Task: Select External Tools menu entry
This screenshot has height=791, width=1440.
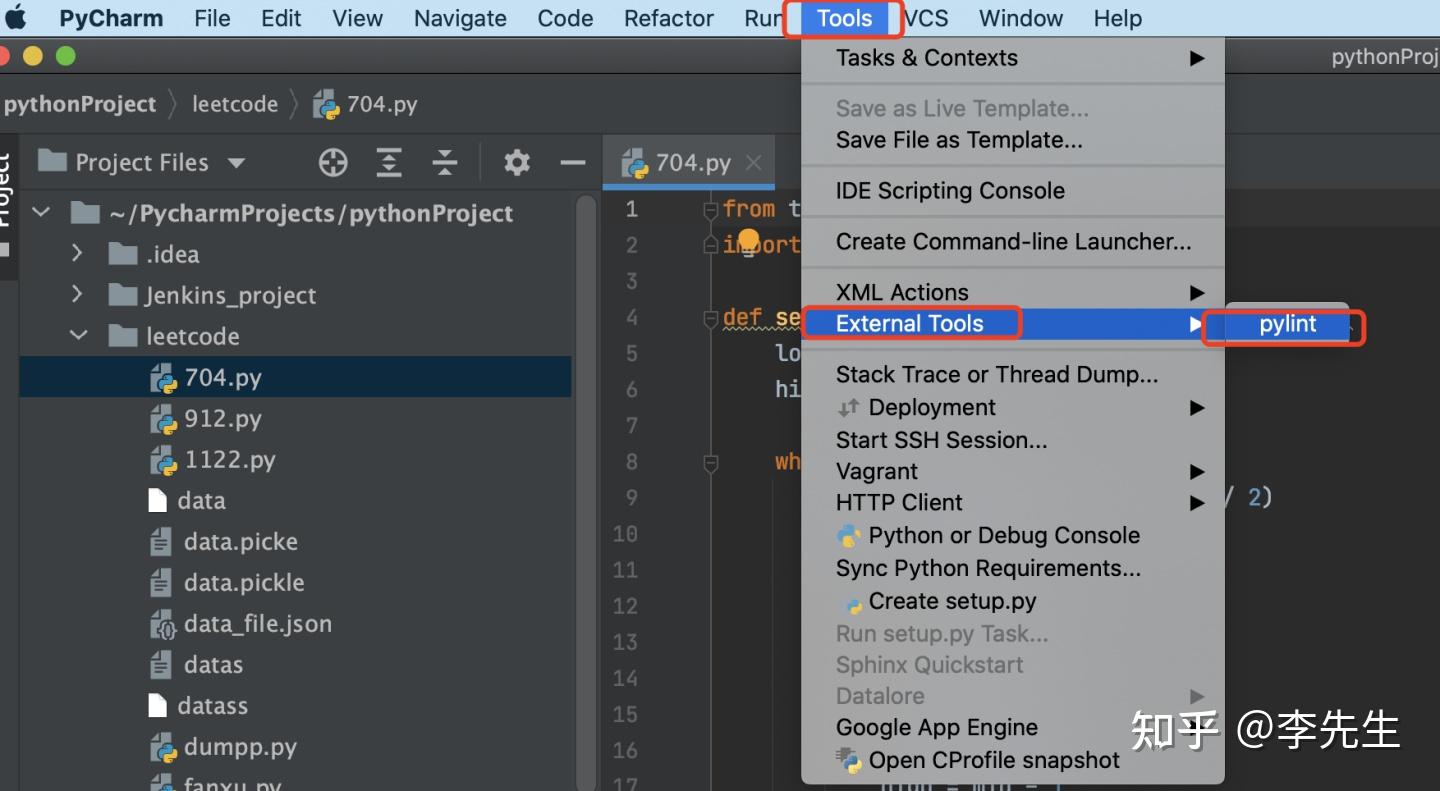Action: coord(1013,324)
